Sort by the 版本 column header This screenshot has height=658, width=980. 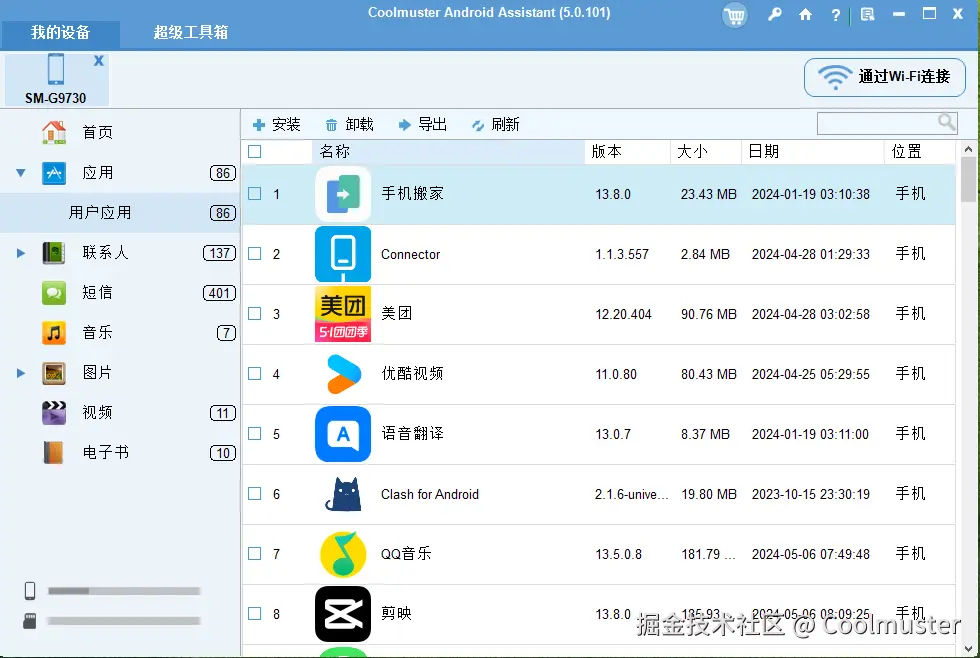point(628,151)
